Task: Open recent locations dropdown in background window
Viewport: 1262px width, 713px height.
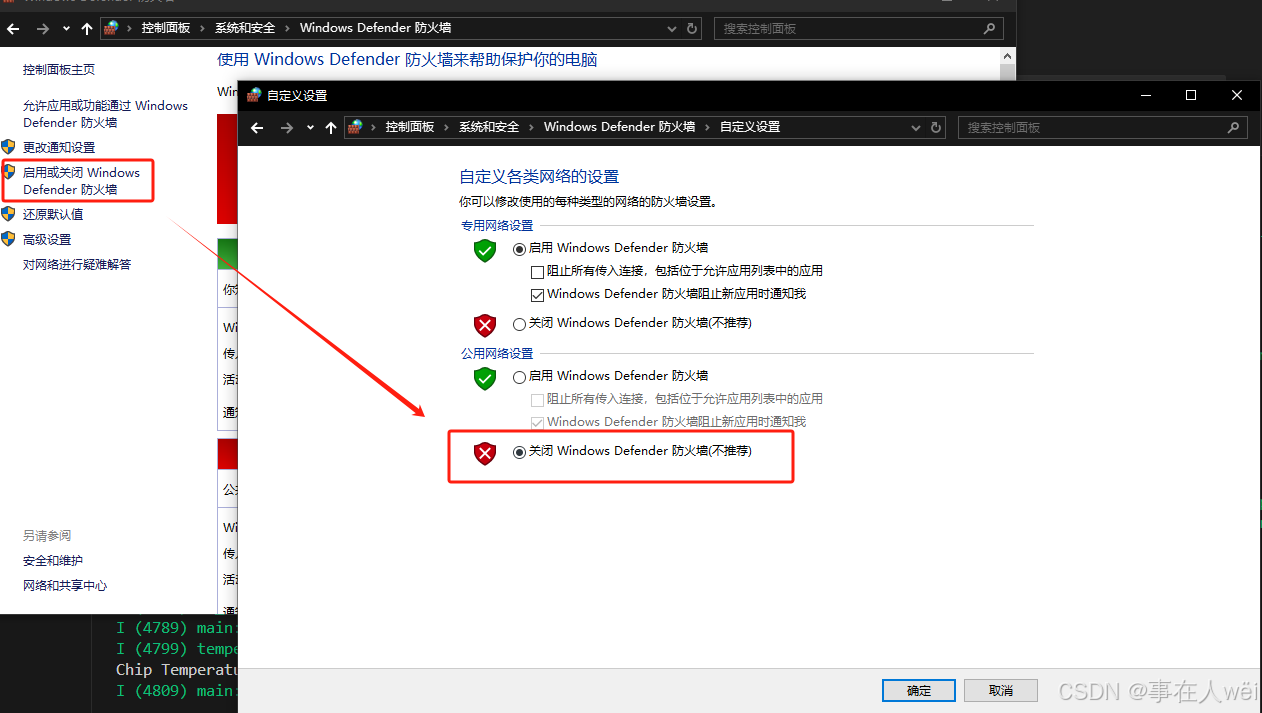Action: click(x=66, y=29)
